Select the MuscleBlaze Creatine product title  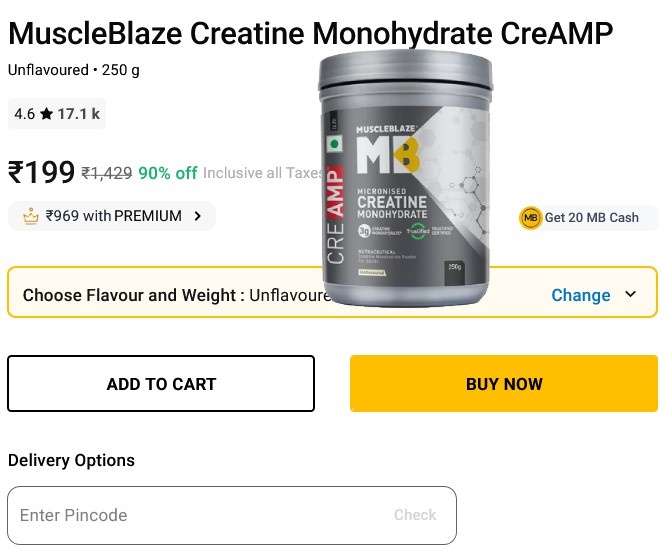click(x=310, y=34)
